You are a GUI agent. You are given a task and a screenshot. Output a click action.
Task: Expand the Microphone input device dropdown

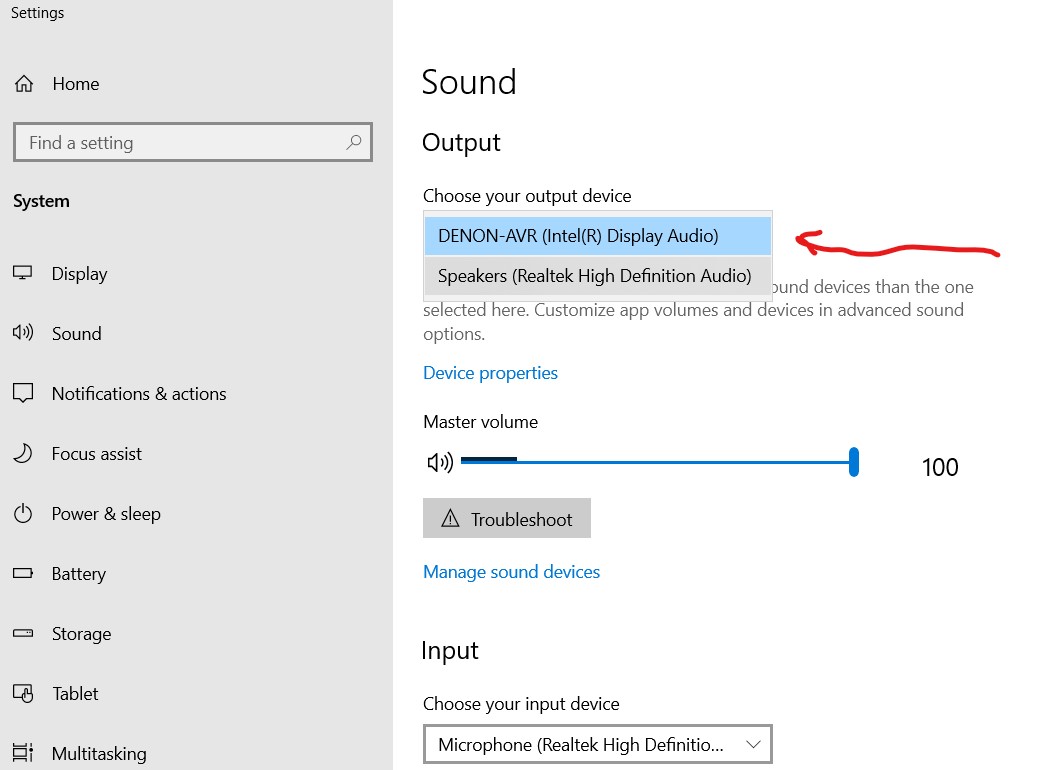click(597, 744)
